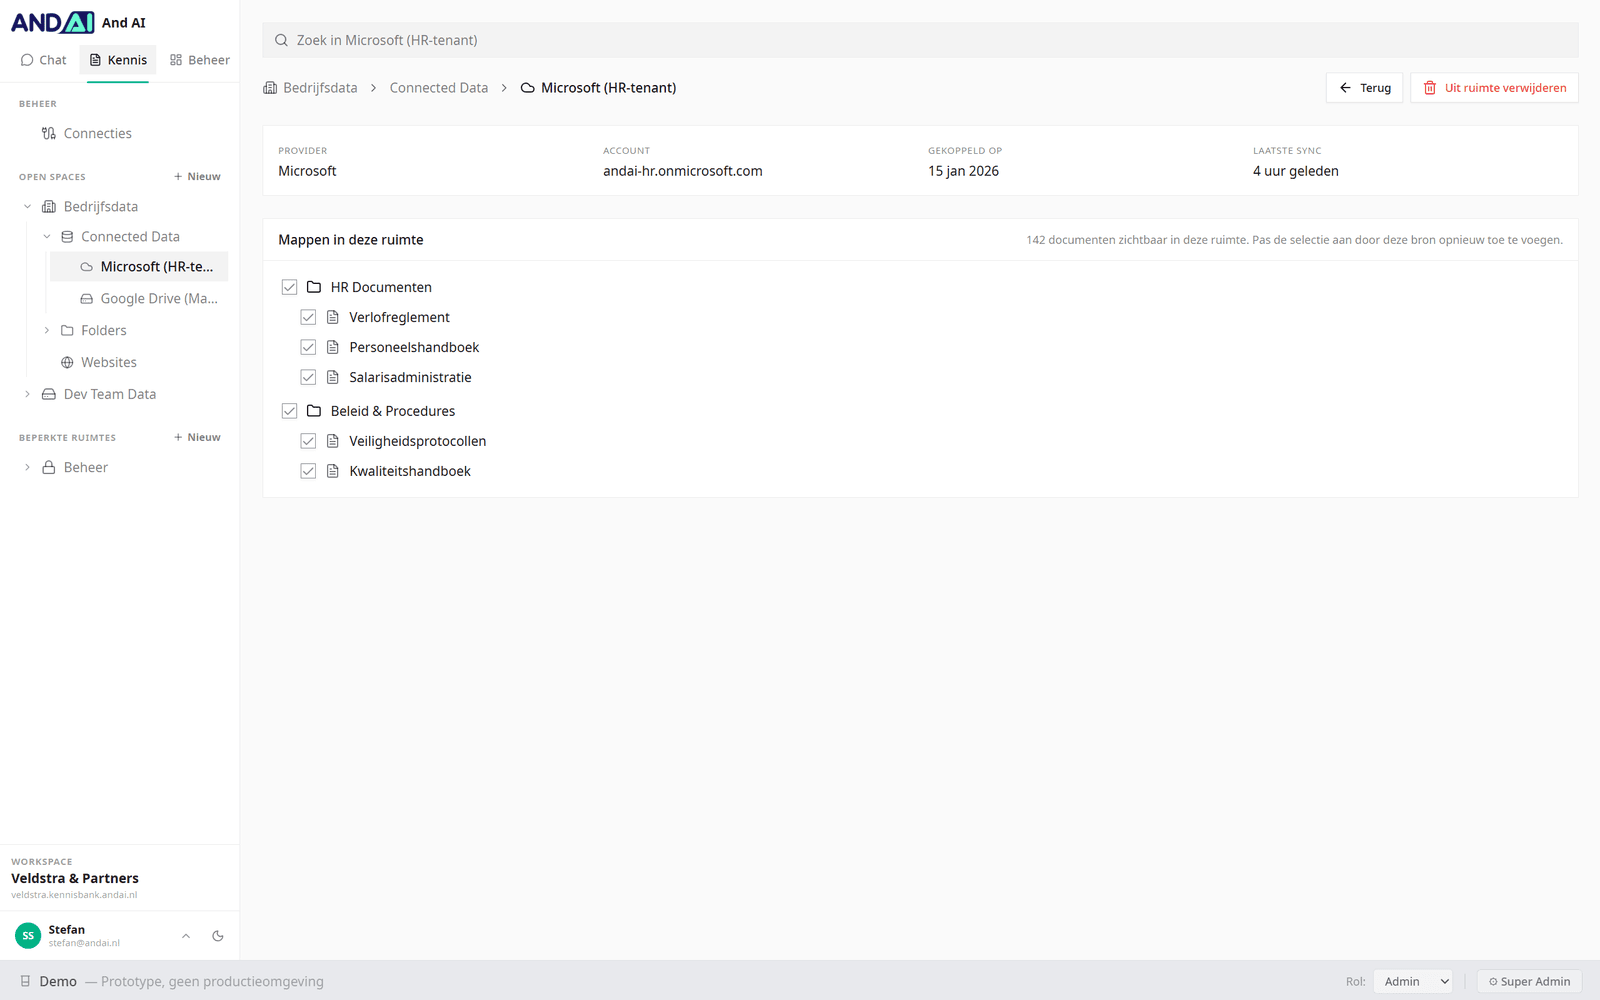Click the Kwaliteitshandboek document name
1600x1000 pixels.
click(410, 471)
